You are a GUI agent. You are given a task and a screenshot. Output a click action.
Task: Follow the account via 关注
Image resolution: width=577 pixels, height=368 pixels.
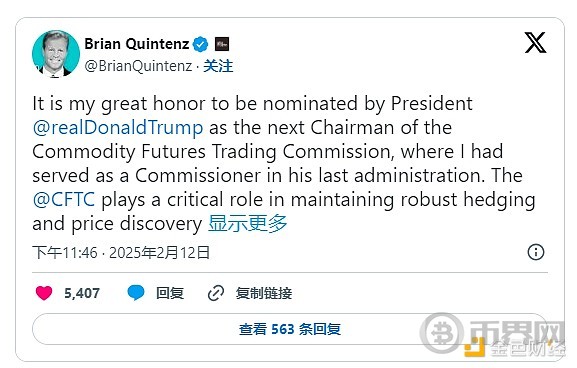click(x=218, y=66)
